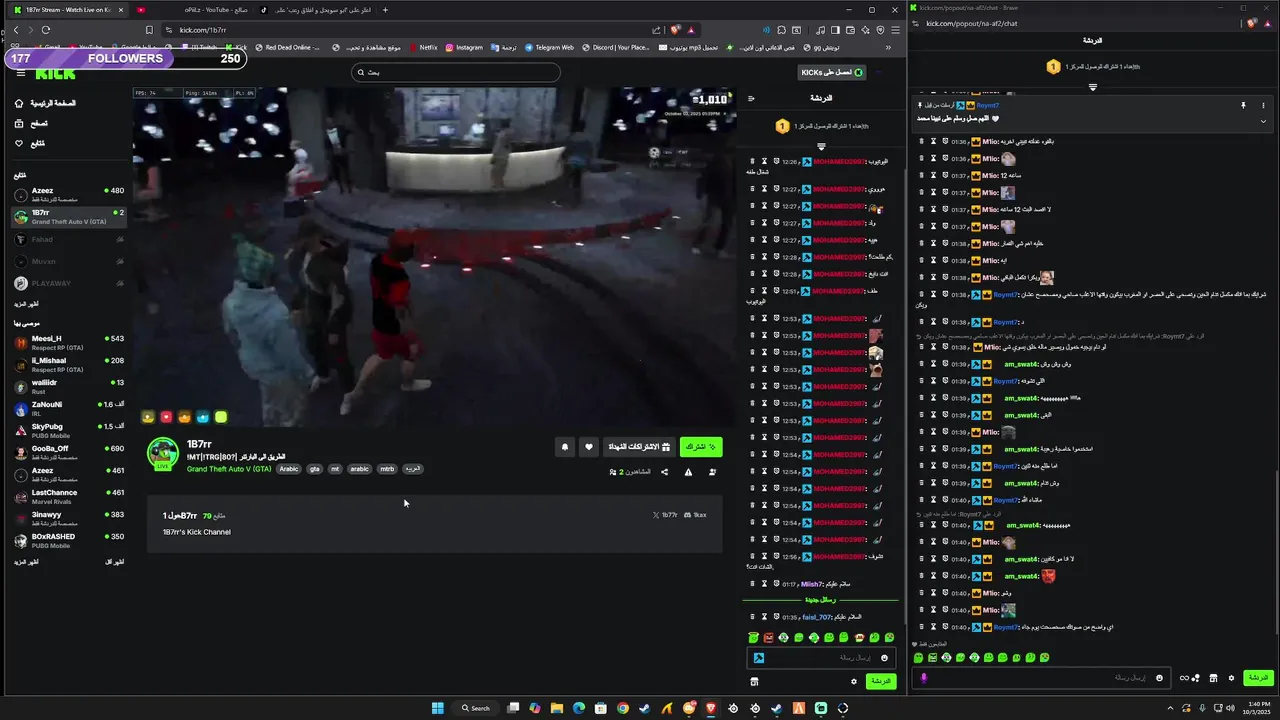The height and width of the screenshot is (720, 1280).
Task: Open shop icon in popout chat window
Action: coord(1213,678)
